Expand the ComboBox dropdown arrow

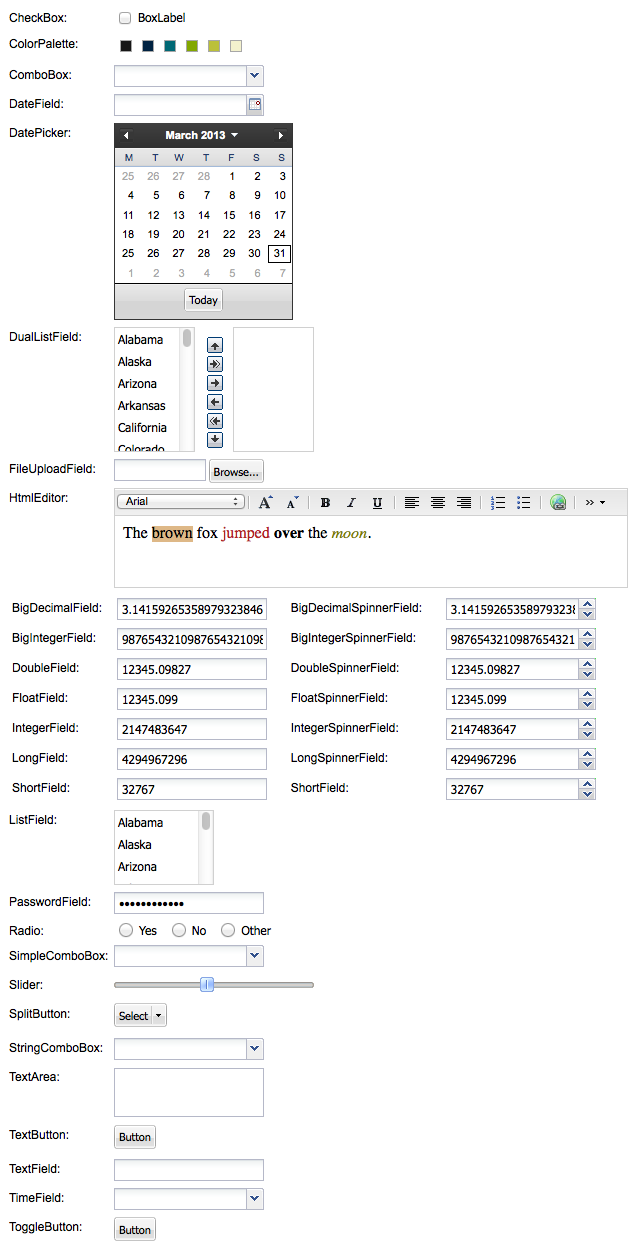click(x=254, y=76)
